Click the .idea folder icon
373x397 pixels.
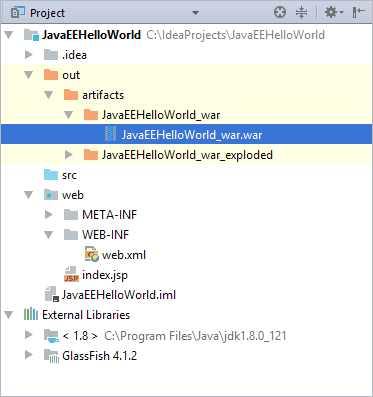click(x=51, y=55)
